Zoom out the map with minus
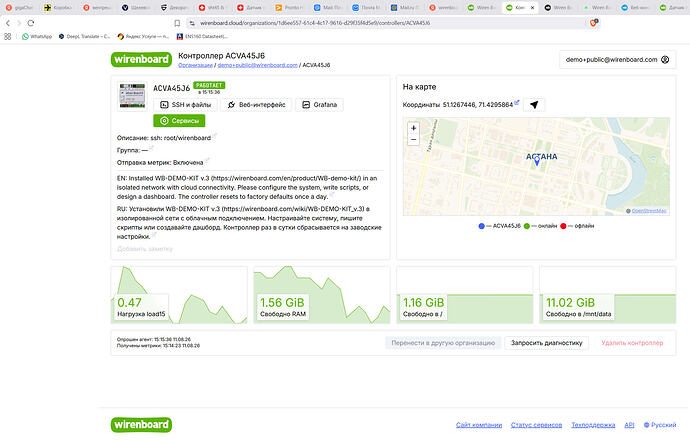The width and height of the screenshot is (690, 440). (413, 139)
